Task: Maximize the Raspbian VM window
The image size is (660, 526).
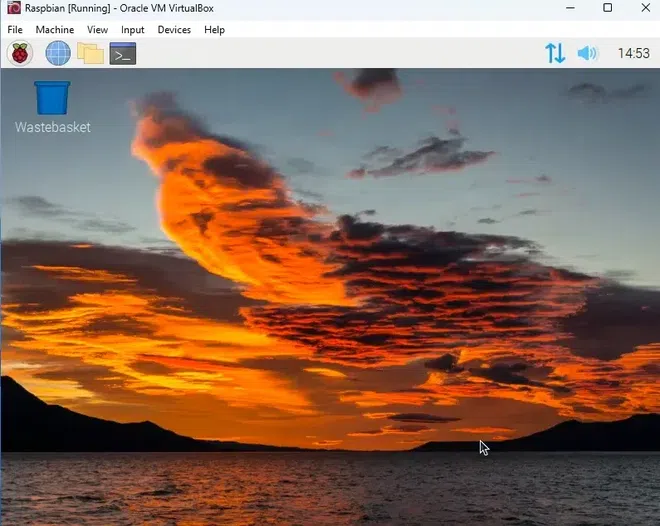Action: point(607,8)
